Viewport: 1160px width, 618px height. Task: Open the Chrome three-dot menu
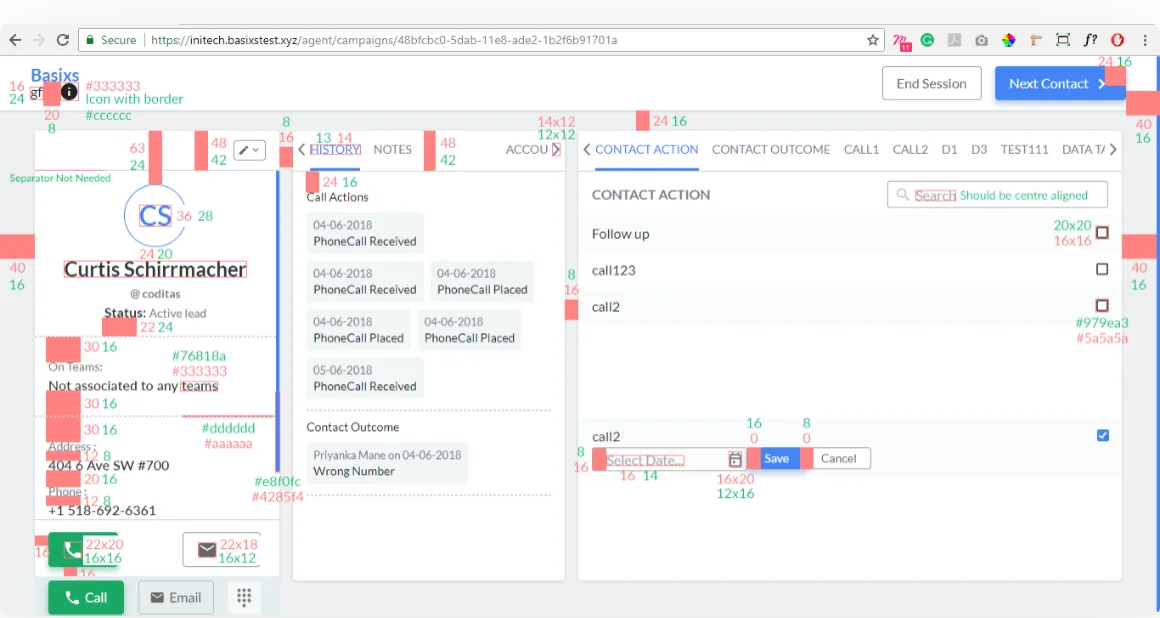(x=1144, y=40)
